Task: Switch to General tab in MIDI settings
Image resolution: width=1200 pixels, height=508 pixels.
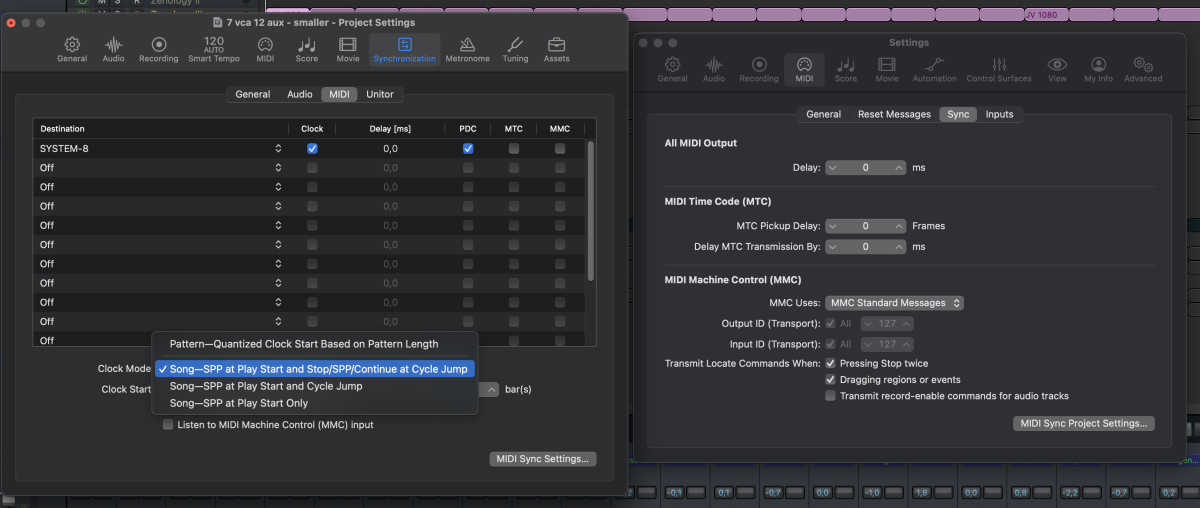Action: pos(823,114)
